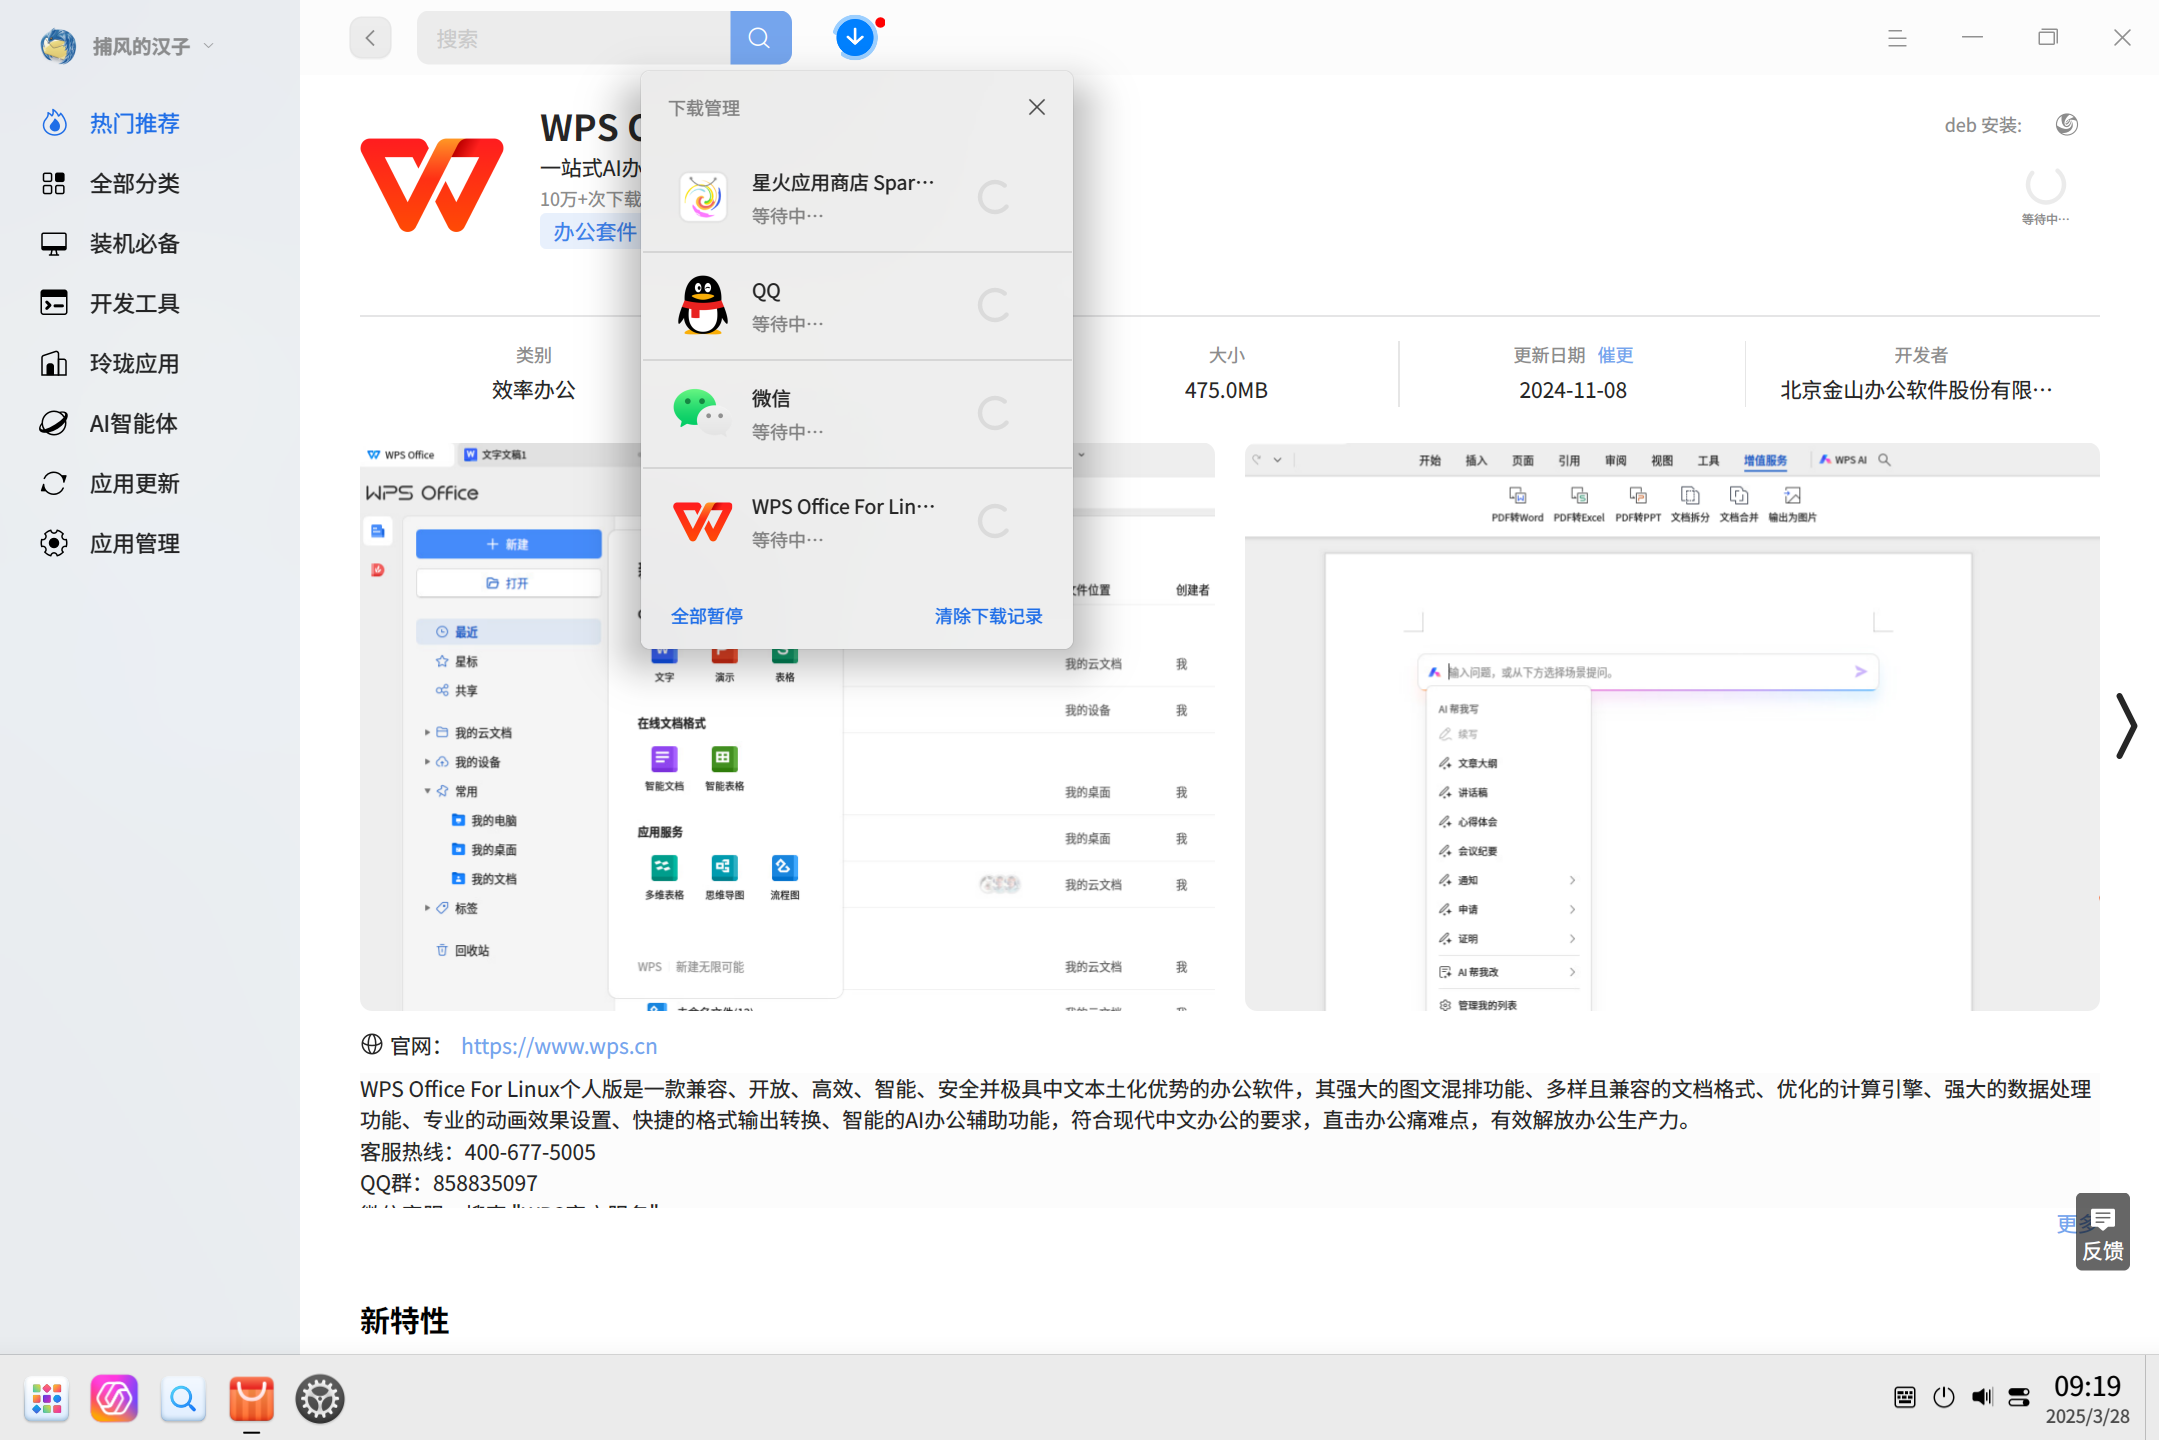Open the app store bag in taskbar
Viewport: 2159px width, 1440px height.
pyautogui.click(x=251, y=1398)
